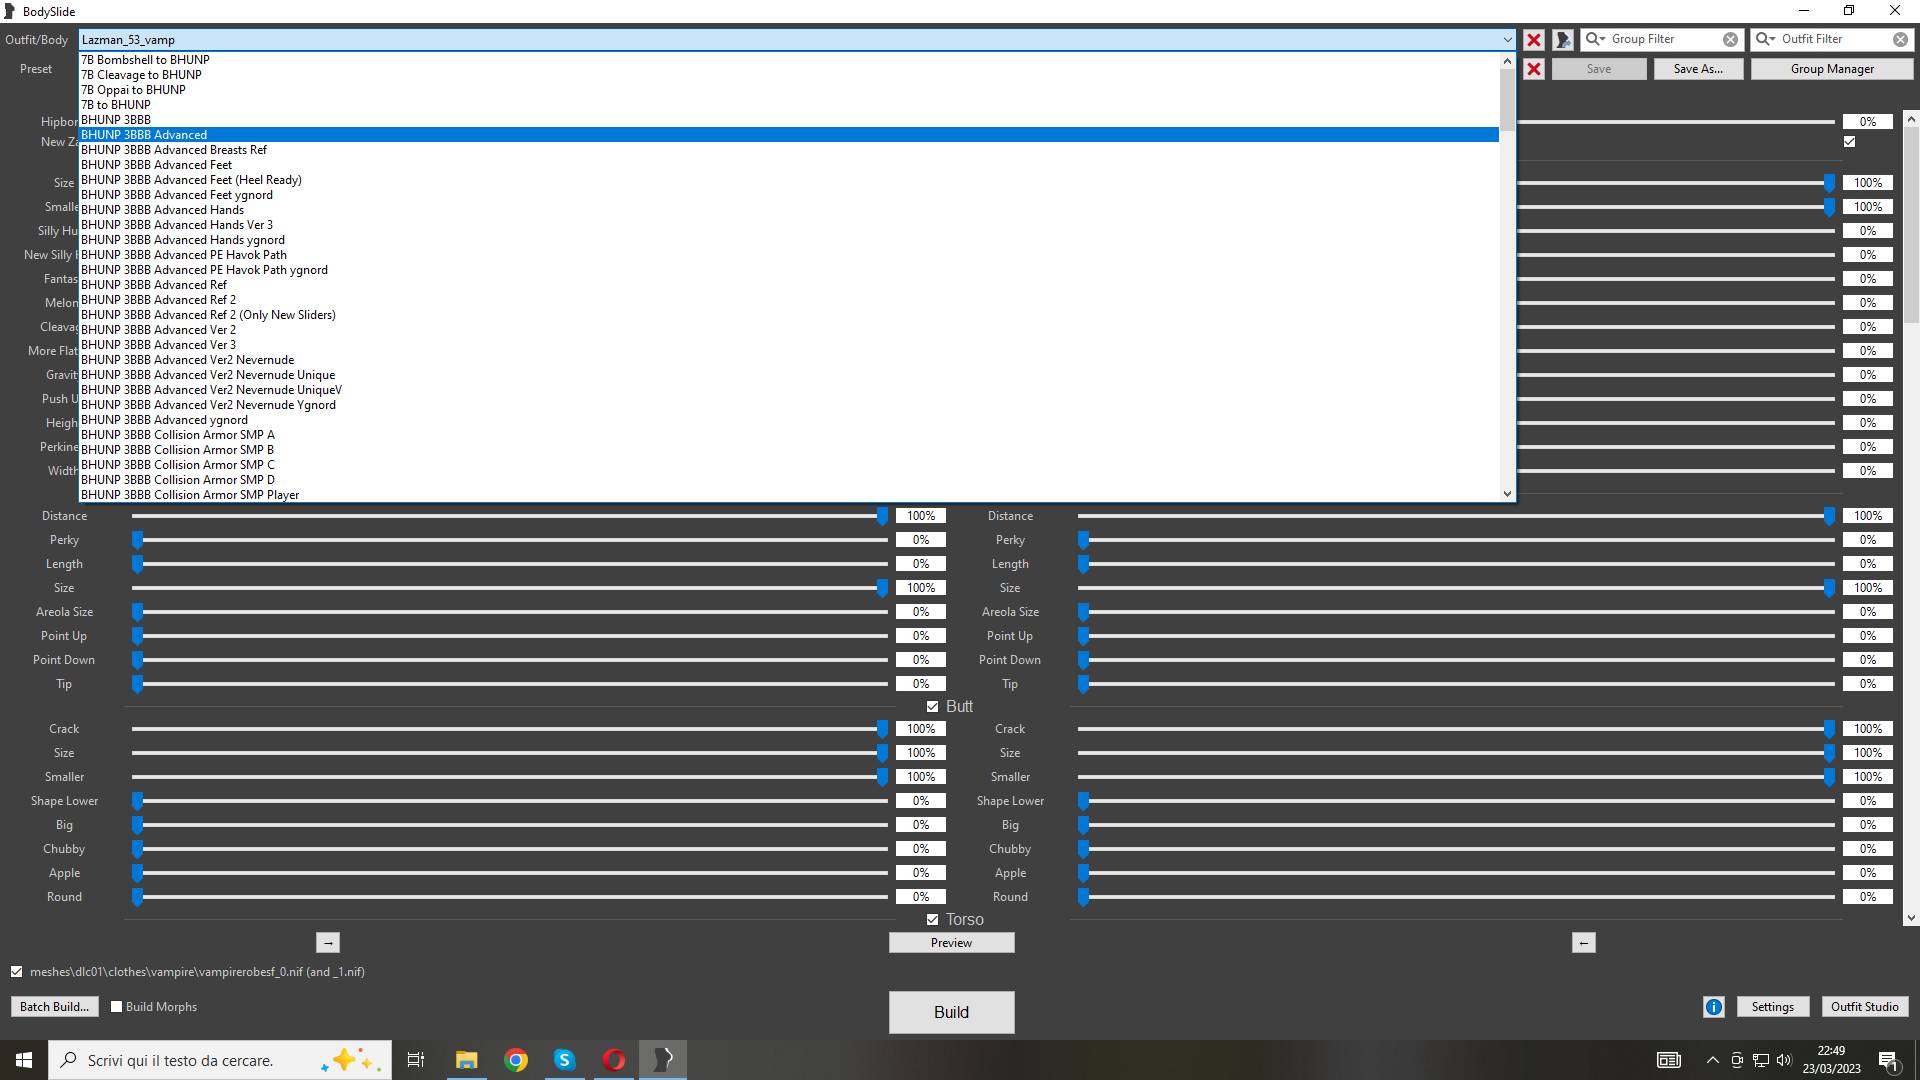
Task: Click the info icon bottom right
Action: click(x=1712, y=1006)
